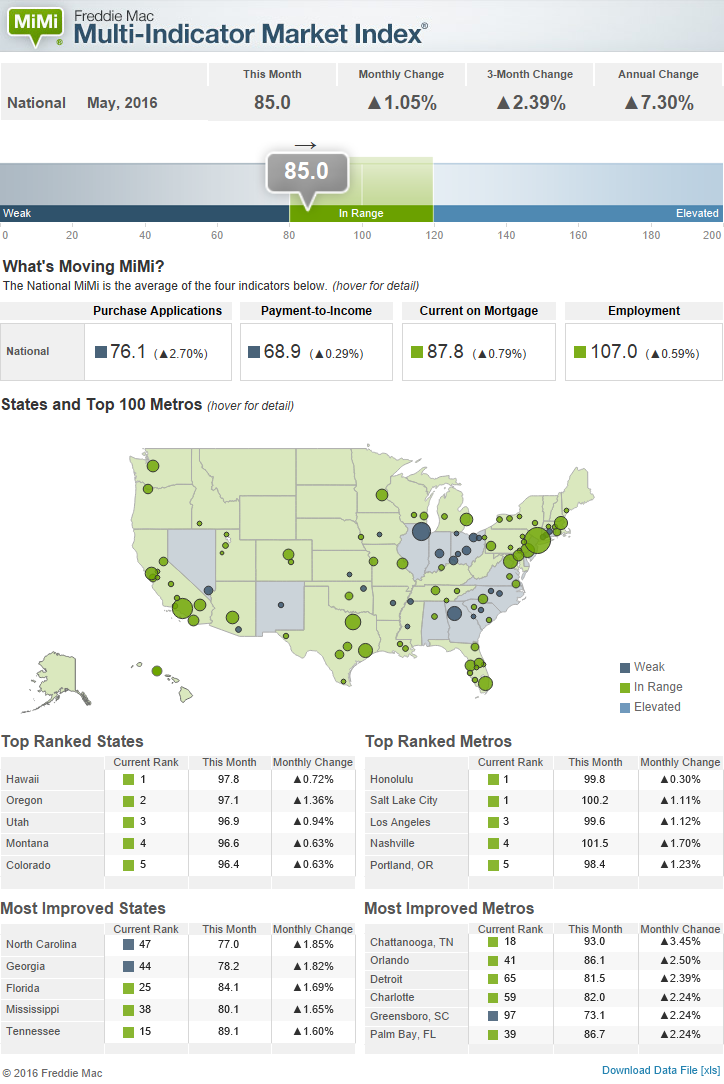
Task: Click the Monthly Change header tab
Action: pyautogui.click(x=401, y=74)
